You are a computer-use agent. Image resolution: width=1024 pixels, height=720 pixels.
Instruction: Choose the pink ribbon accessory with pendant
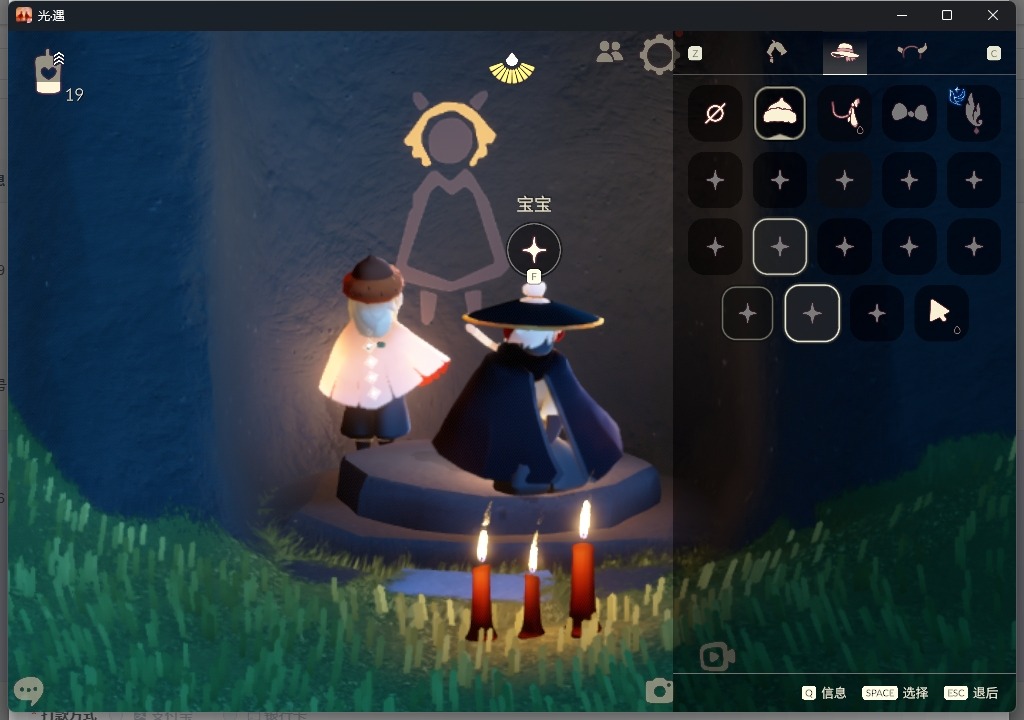click(x=844, y=114)
